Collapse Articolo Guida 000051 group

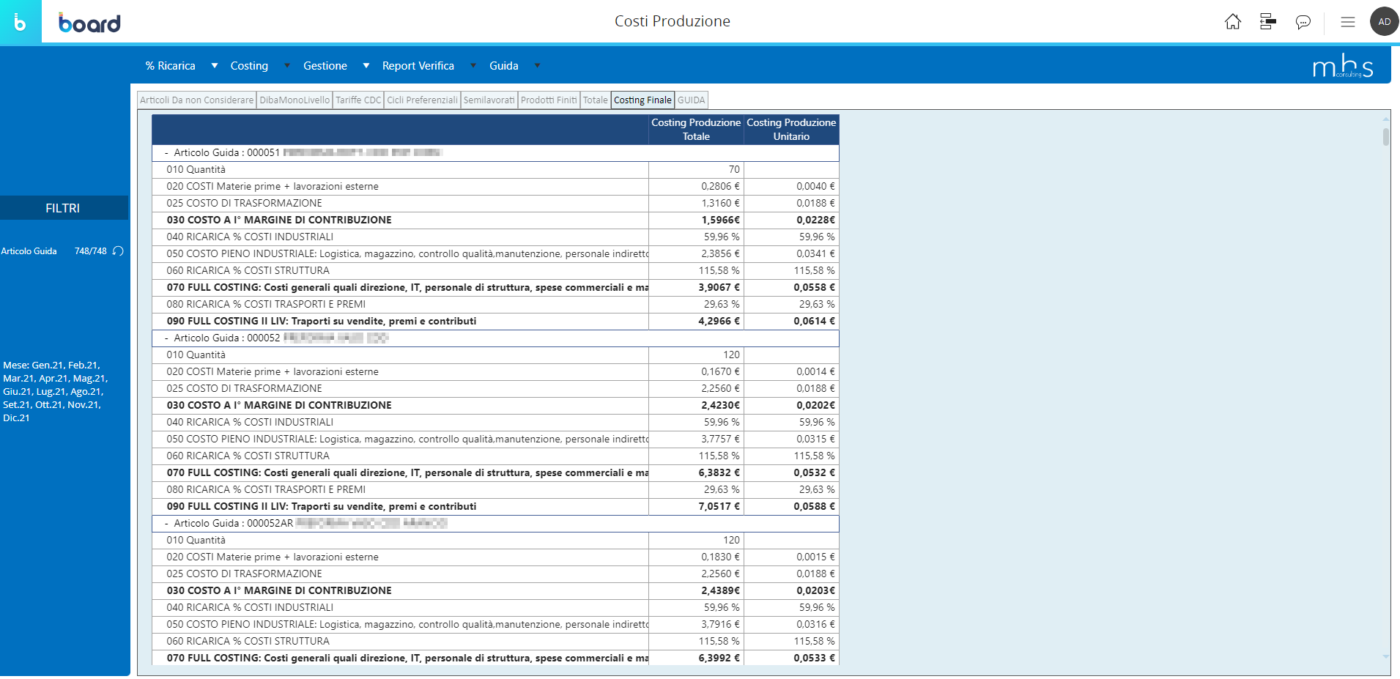click(166, 153)
